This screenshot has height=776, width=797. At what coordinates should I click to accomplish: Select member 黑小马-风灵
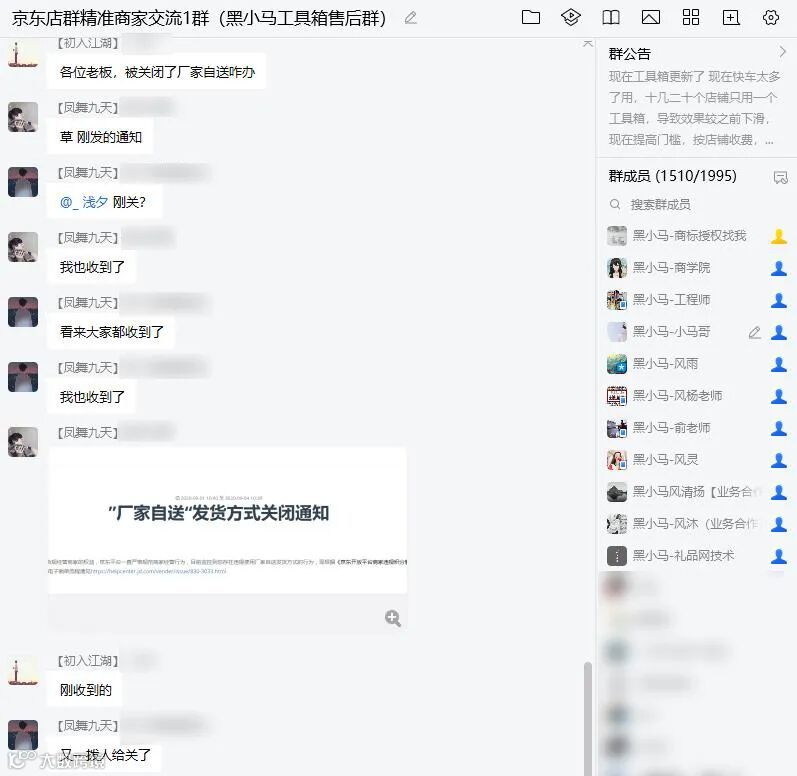(x=696, y=460)
